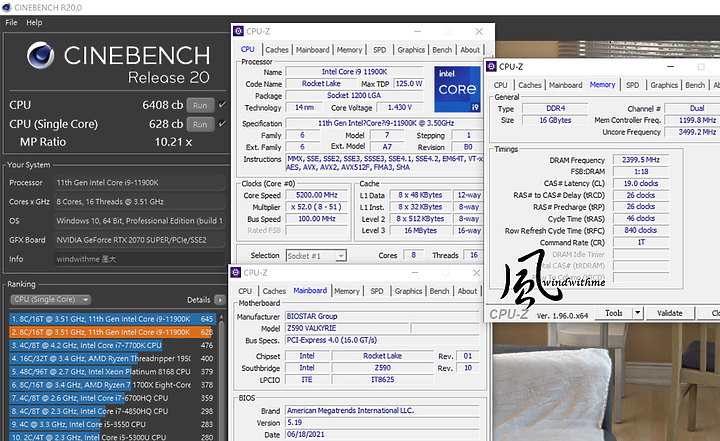Screen dimensions: 720x441
Task: Switch to Graphics tab in Memory CPU-Z window
Action: tap(664, 85)
